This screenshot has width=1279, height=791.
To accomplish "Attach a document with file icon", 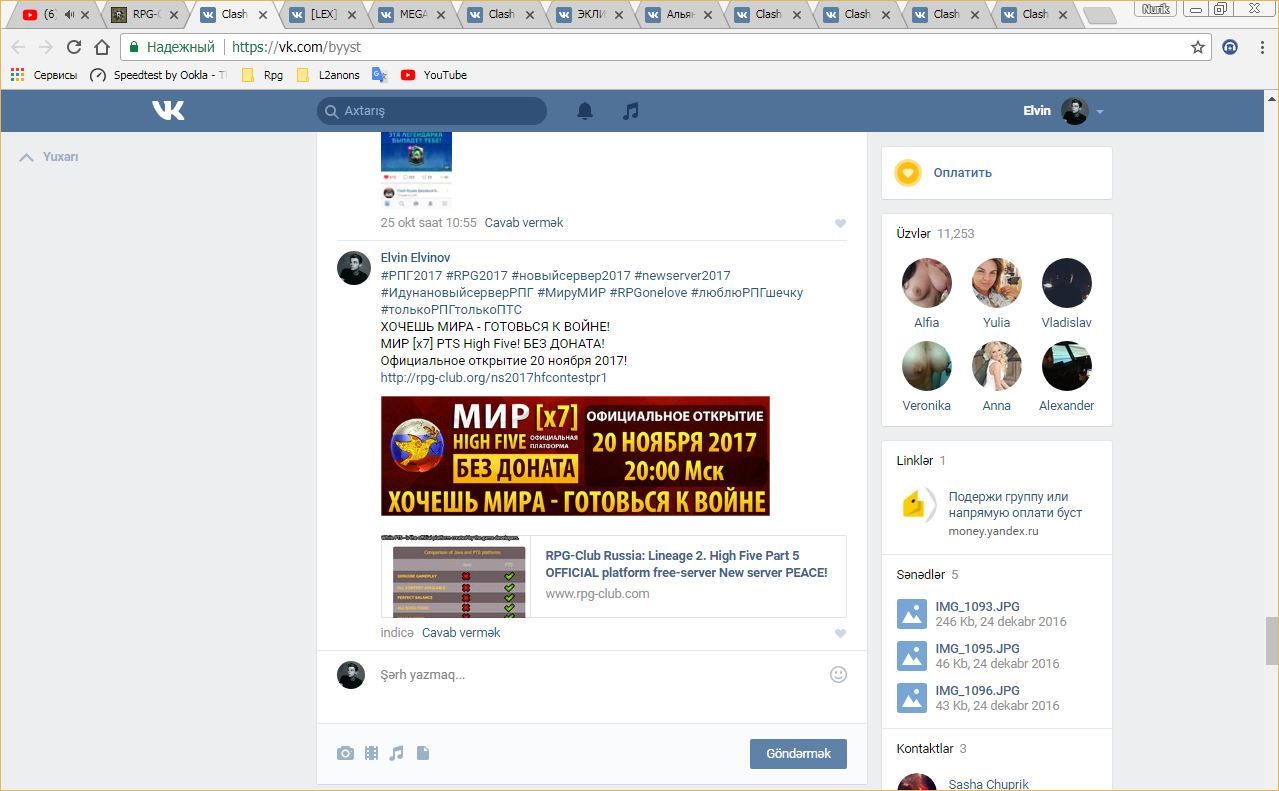I will click(422, 753).
